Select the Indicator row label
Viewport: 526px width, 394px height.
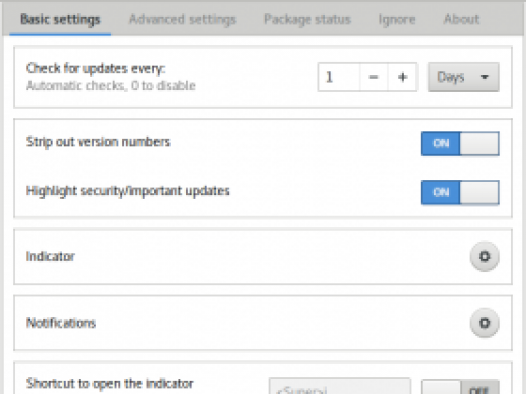50,257
